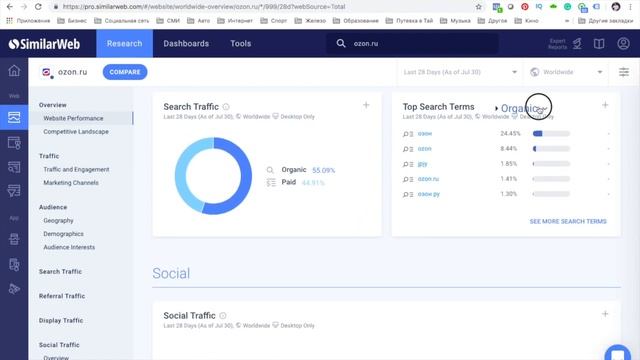Image resolution: width=640 pixels, height=360 pixels.
Task: Open the chat bubble widget
Action: point(618,353)
